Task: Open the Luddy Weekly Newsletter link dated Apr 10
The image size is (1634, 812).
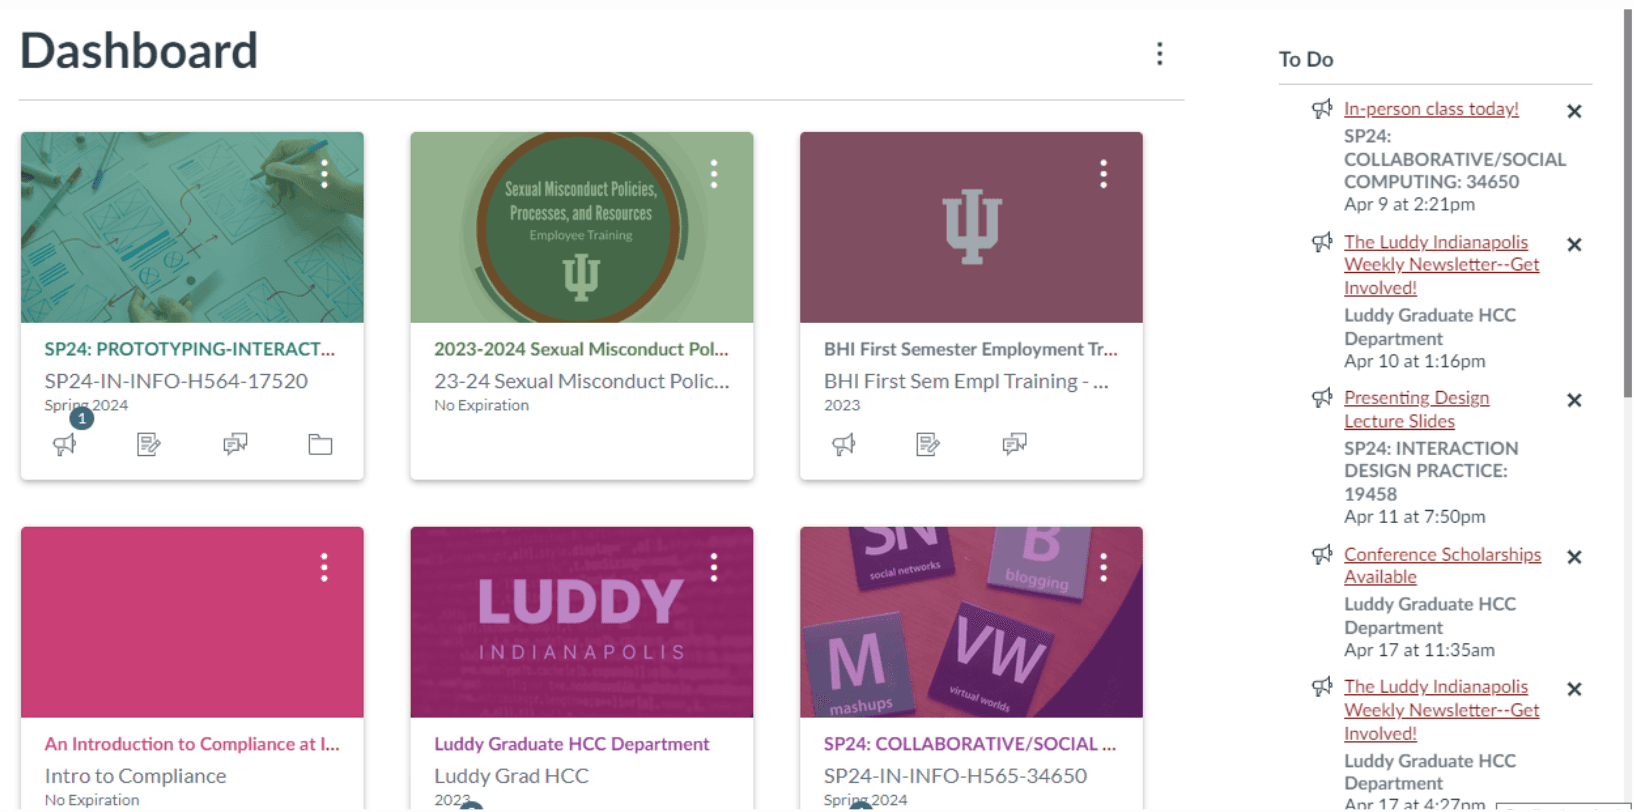Action: coord(1441,265)
